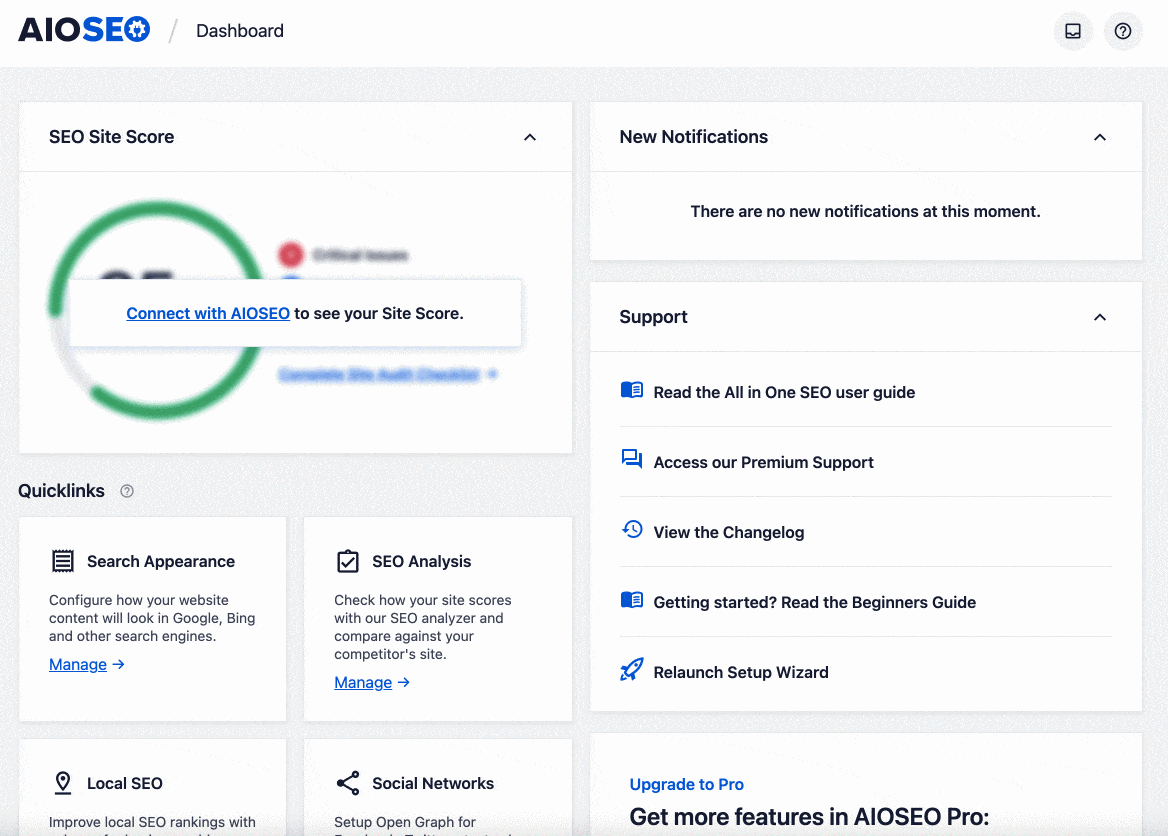Open the Connect with AIOSEO link

pos(207,313)
